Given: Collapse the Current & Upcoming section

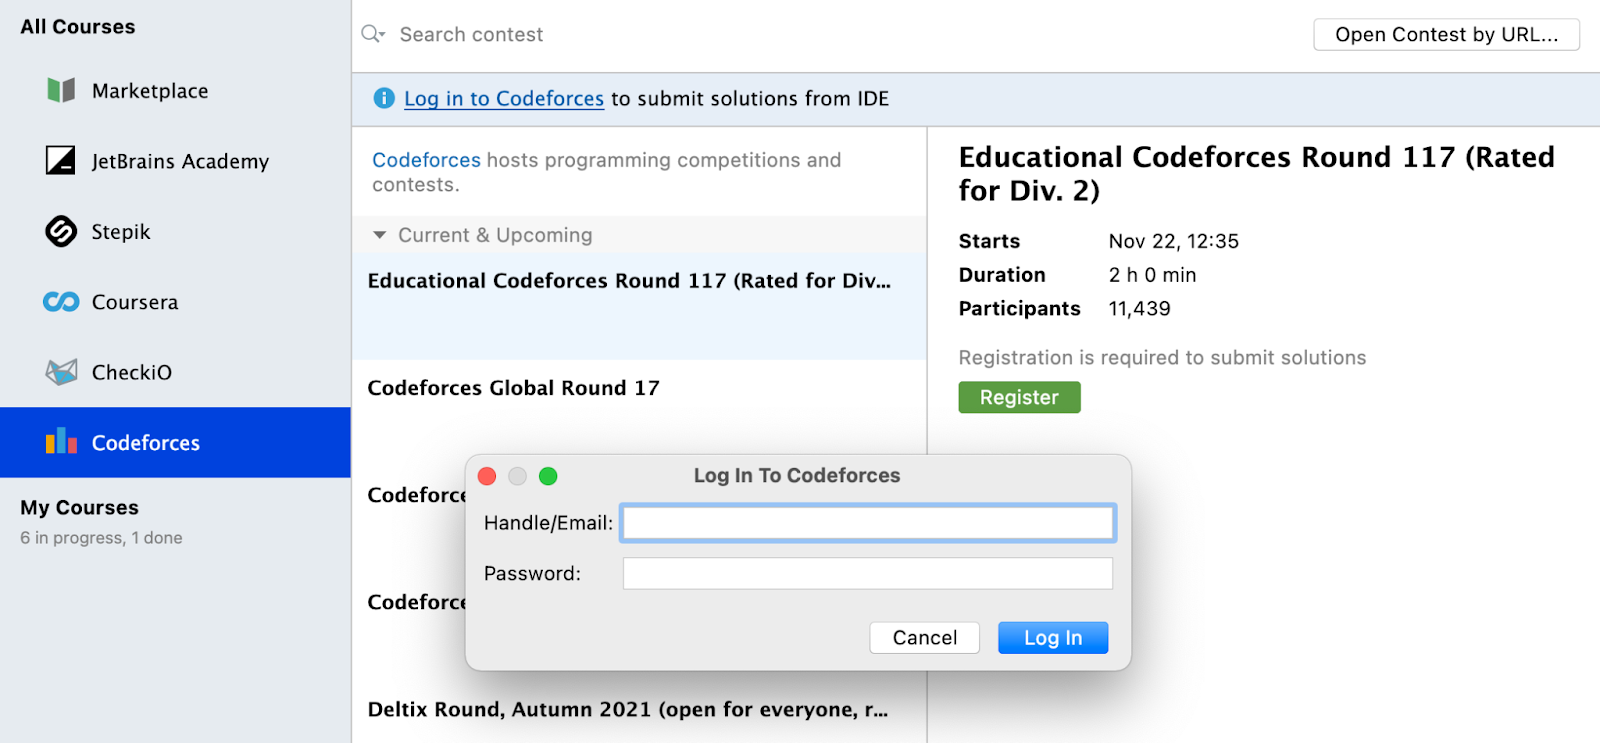Looking at the screenshot, I should 380,235.
